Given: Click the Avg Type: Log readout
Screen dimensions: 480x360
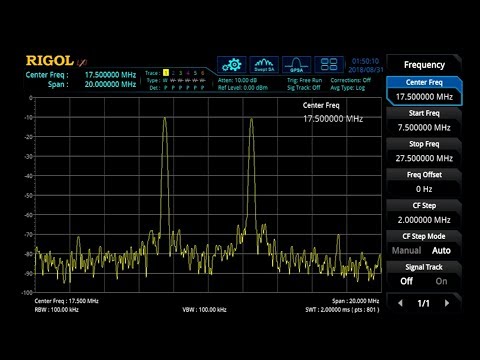Looking at the screenshot, I should (348, 88).
